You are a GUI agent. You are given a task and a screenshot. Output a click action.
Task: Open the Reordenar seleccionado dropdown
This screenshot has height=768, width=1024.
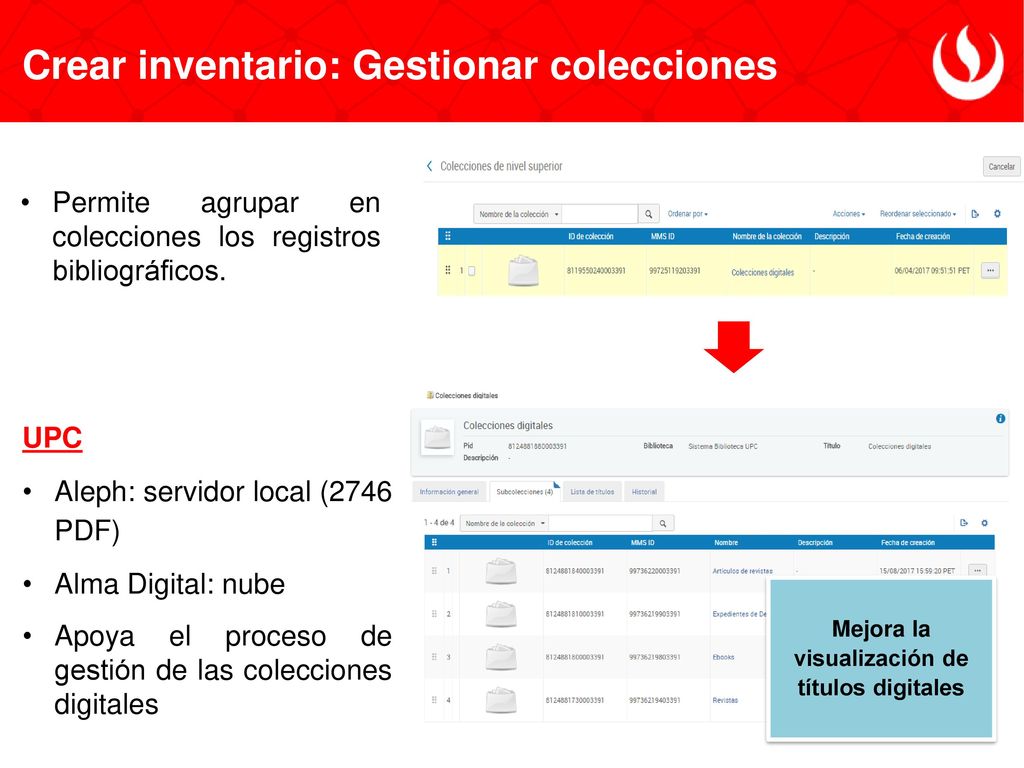[918, 214]
